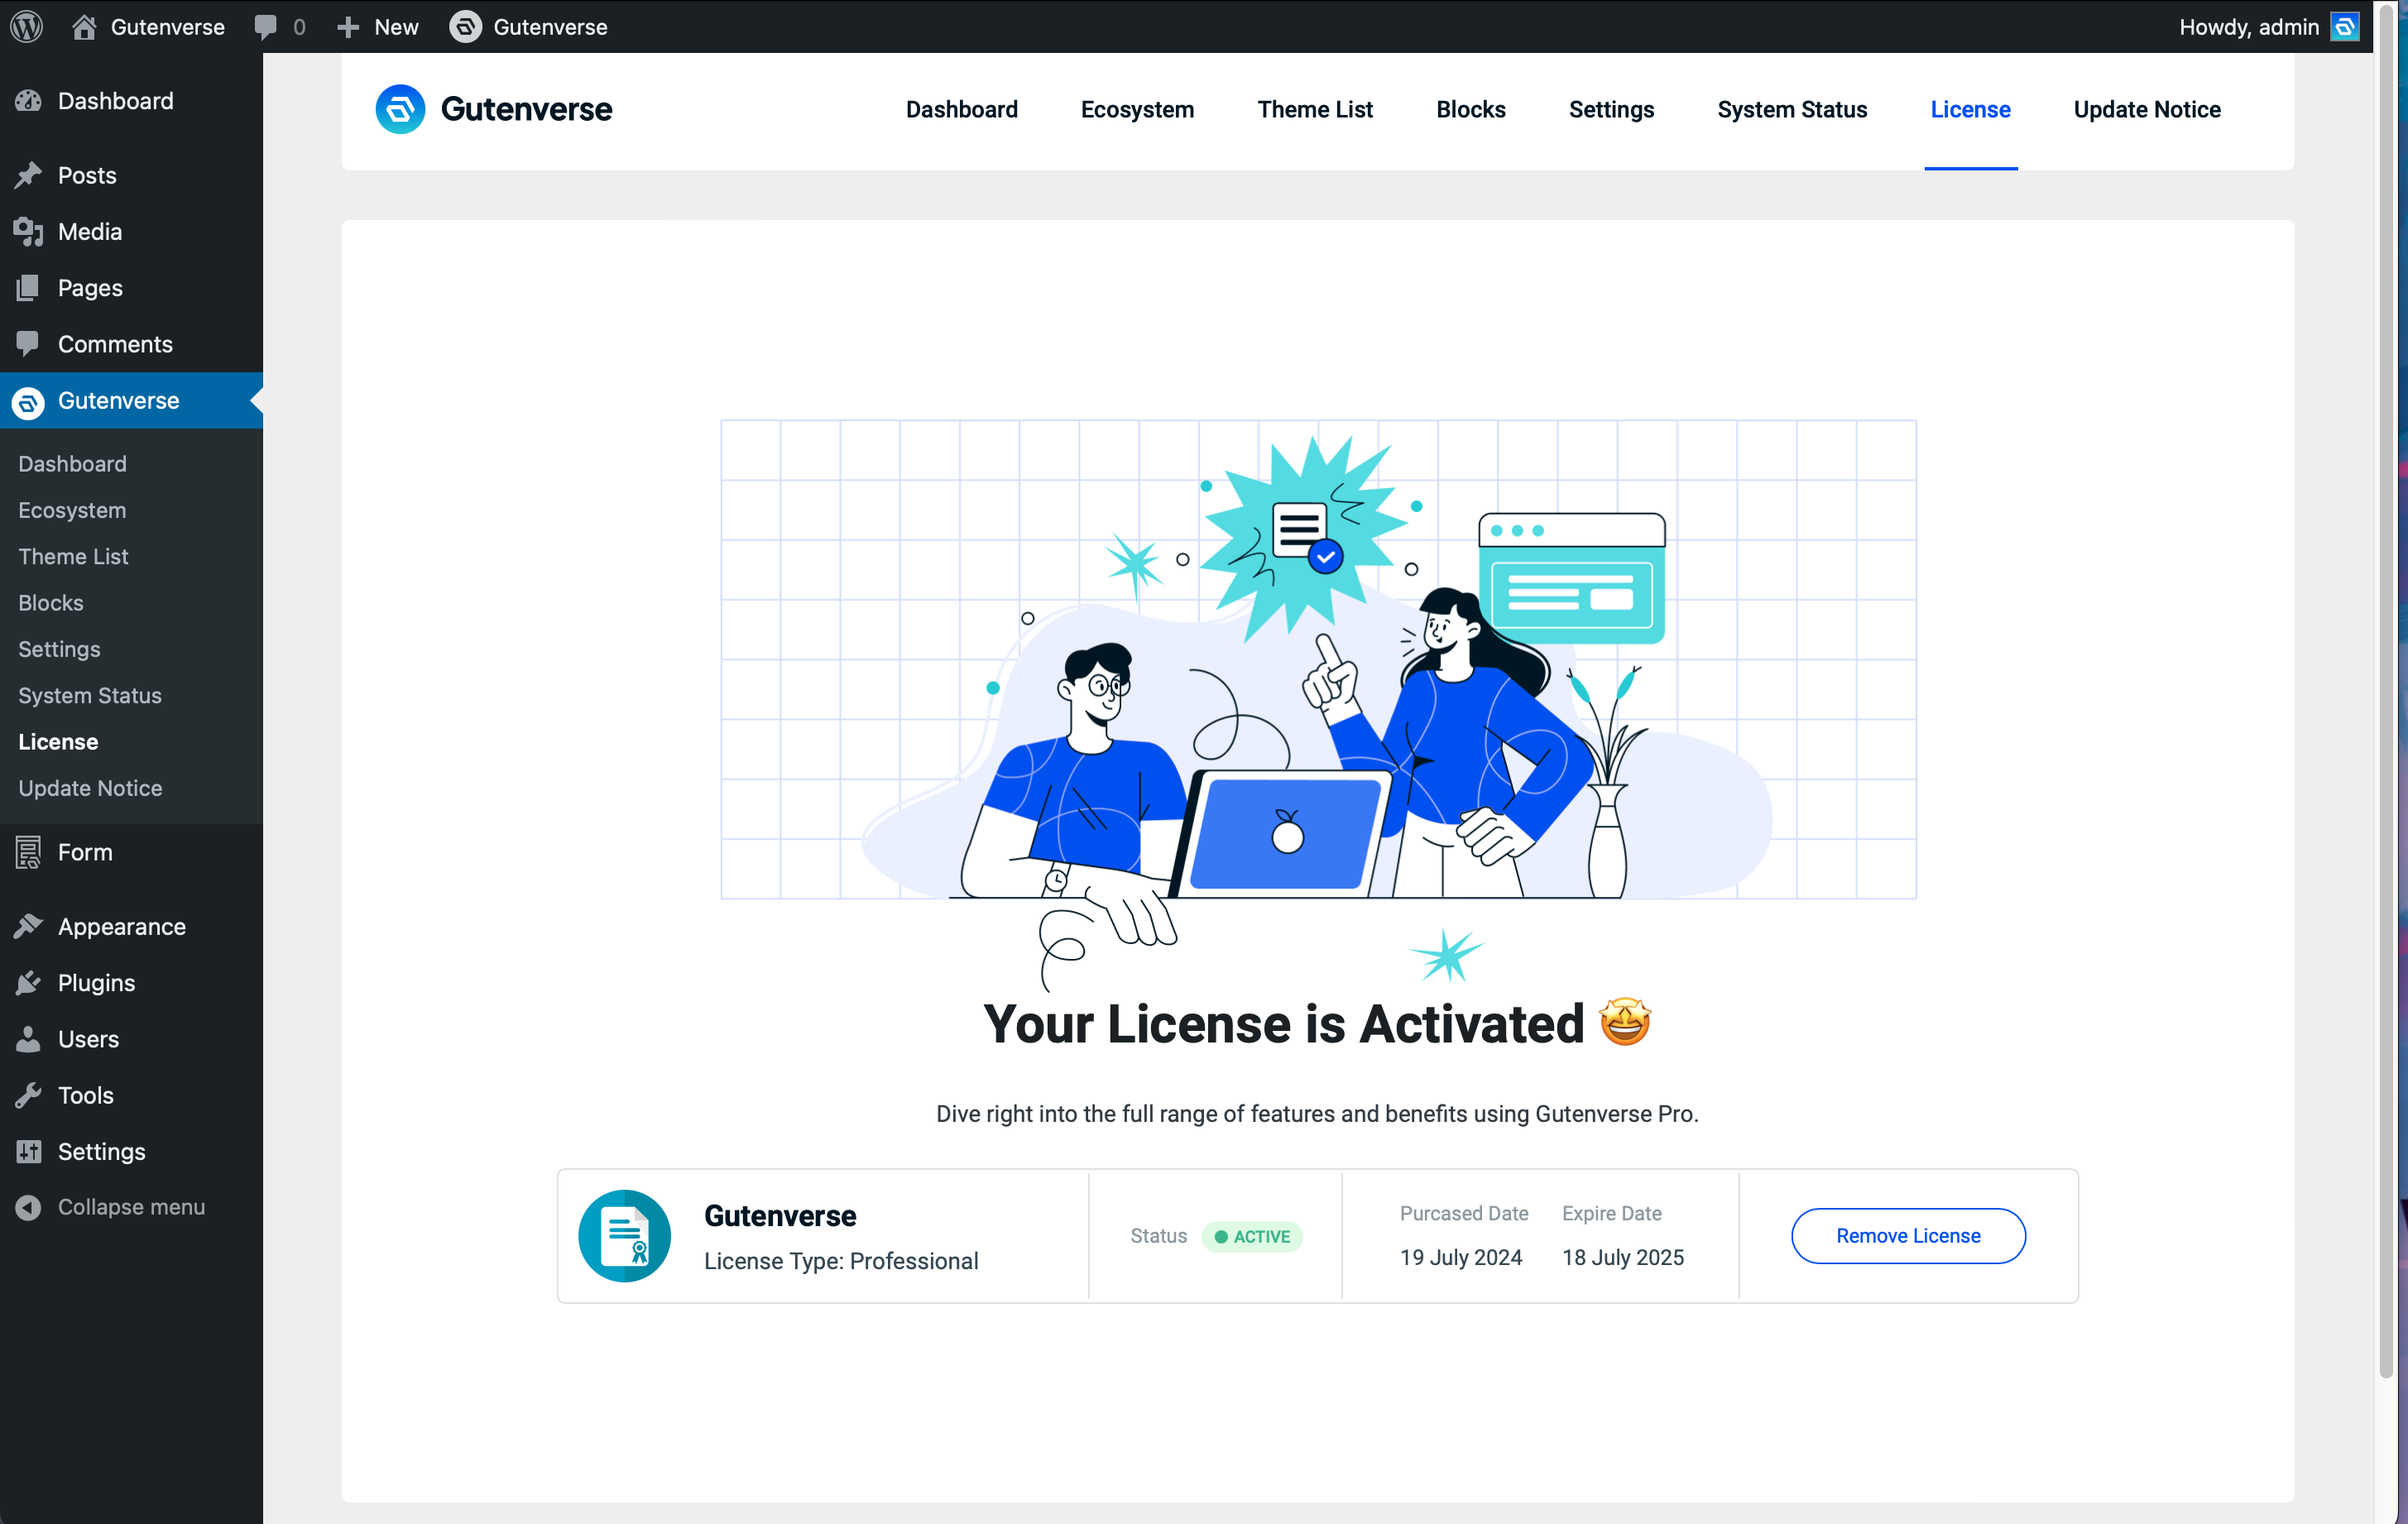Open the Appearance sidebar menu
This screenshot has width=2408, height=1524.
(x=121, y=926)
